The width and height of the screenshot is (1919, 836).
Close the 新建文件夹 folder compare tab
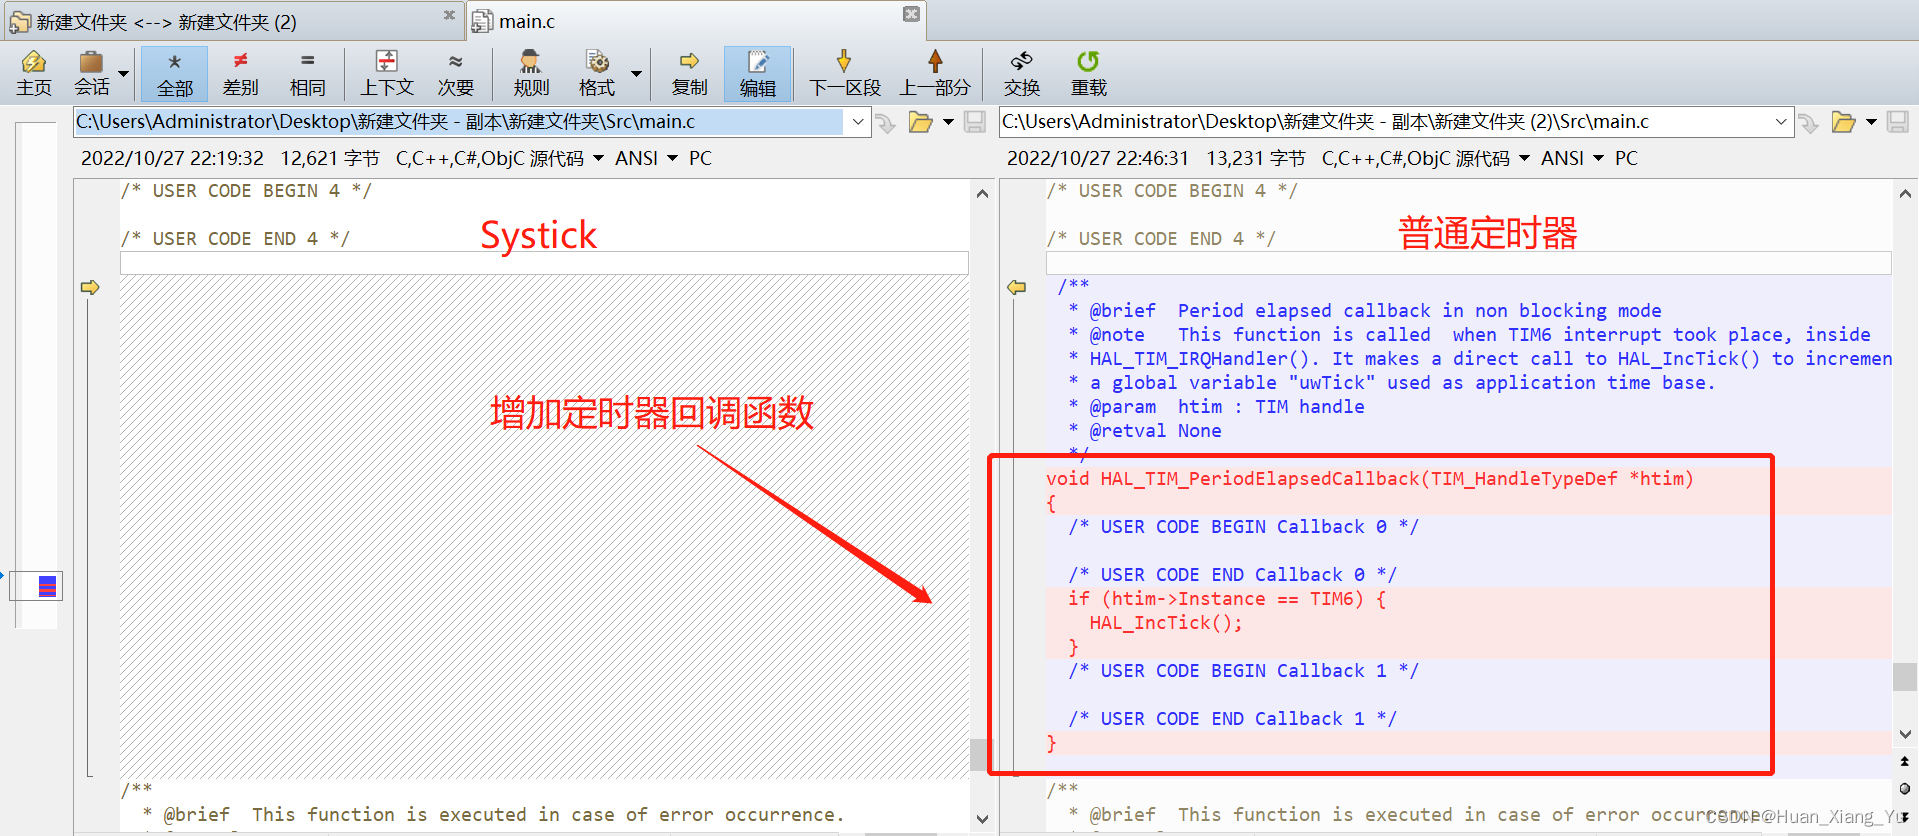pyautogui.click(x=449, y=14)
